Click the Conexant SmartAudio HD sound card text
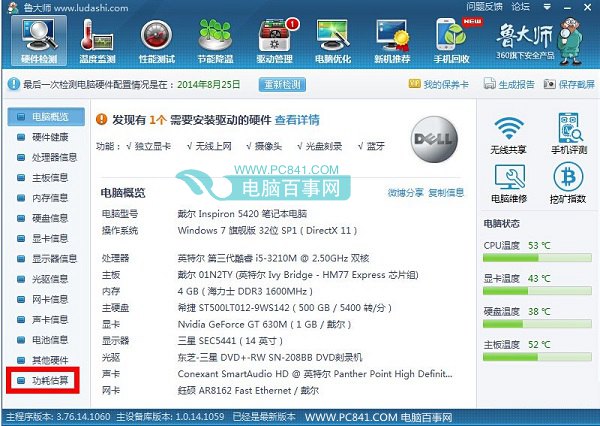 tap(315, 374)
